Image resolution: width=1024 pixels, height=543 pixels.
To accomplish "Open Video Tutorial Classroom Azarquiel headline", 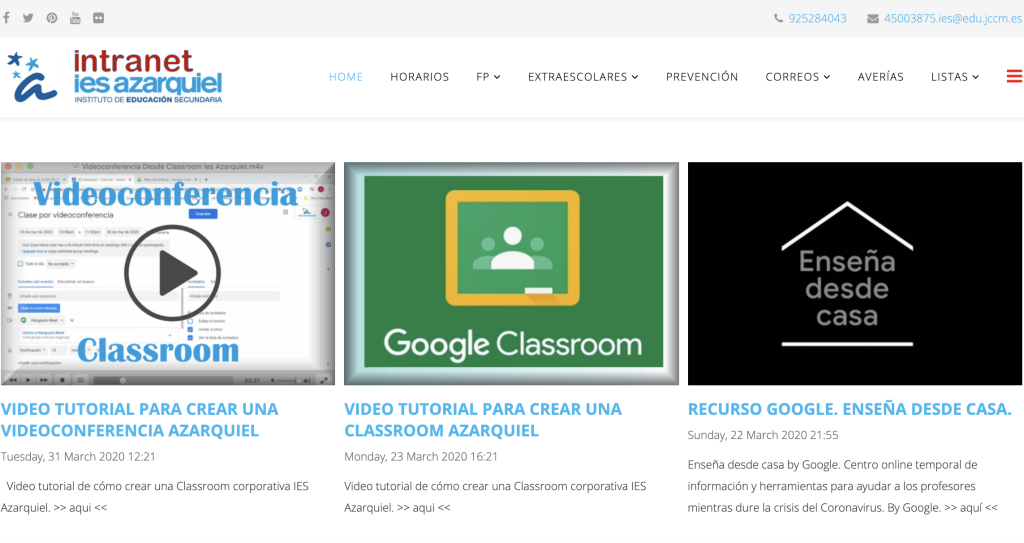I will coord(483,420).
